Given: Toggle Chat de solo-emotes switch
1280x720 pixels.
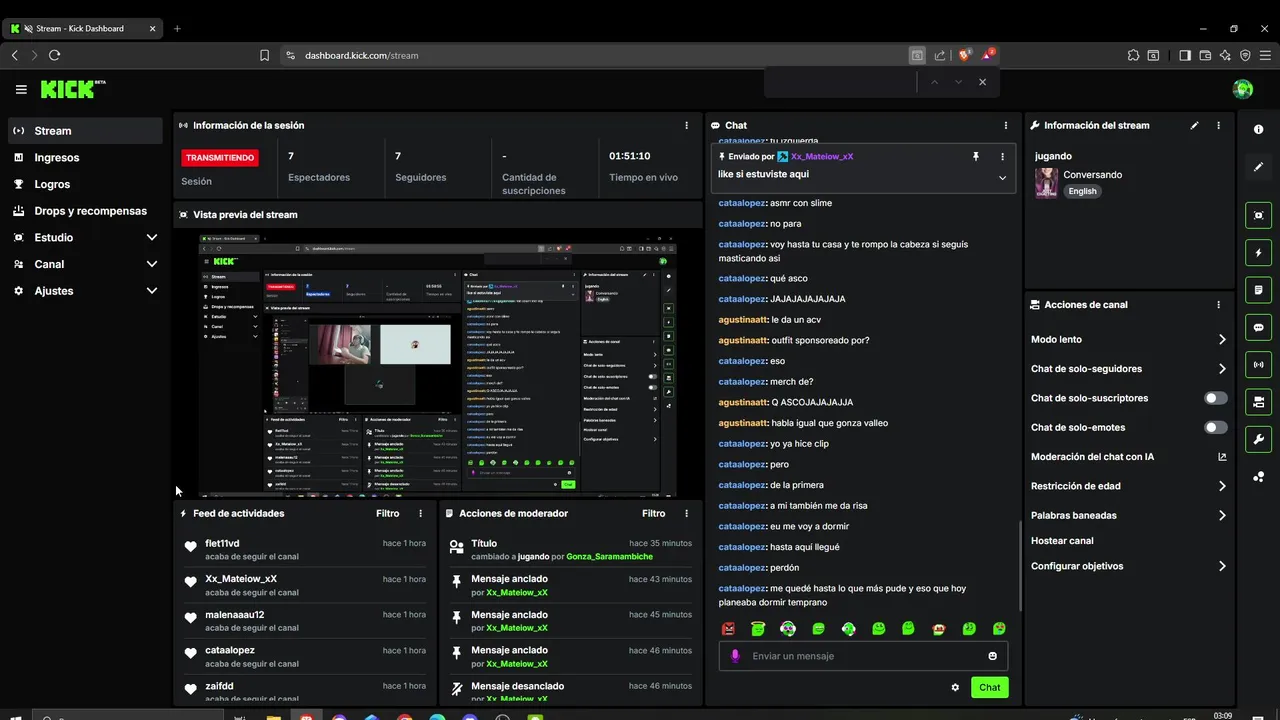Looking at the screenshot, I should [1216, 428].
